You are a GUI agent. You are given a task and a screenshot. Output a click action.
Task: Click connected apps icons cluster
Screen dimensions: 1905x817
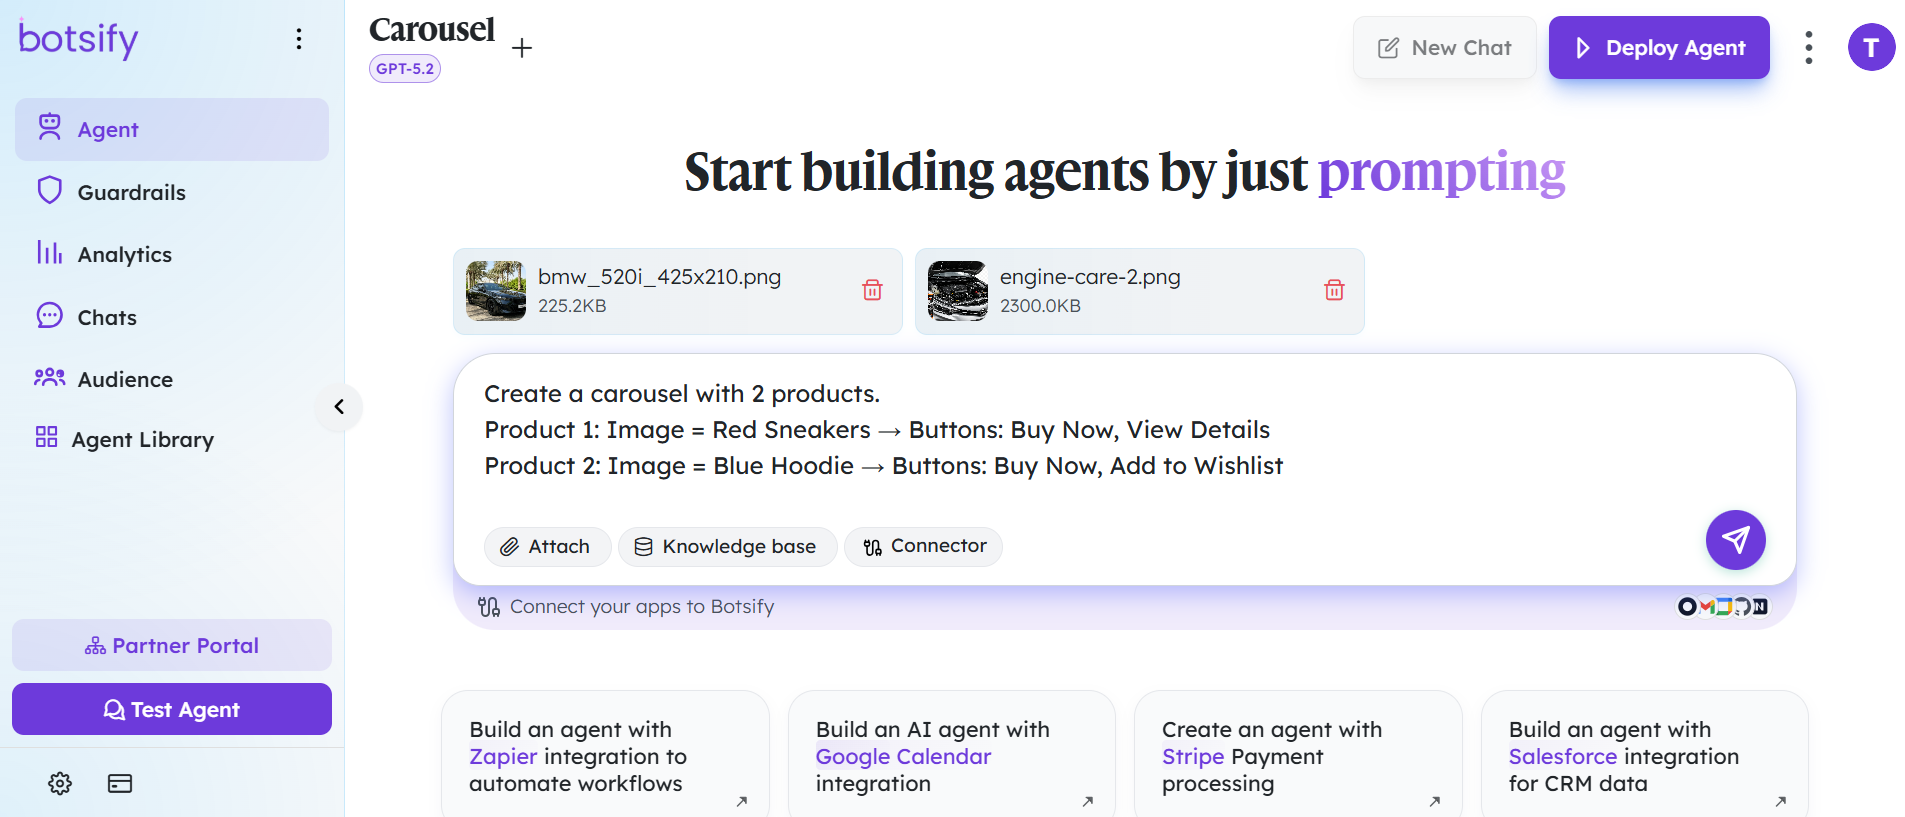(1723, 606)
